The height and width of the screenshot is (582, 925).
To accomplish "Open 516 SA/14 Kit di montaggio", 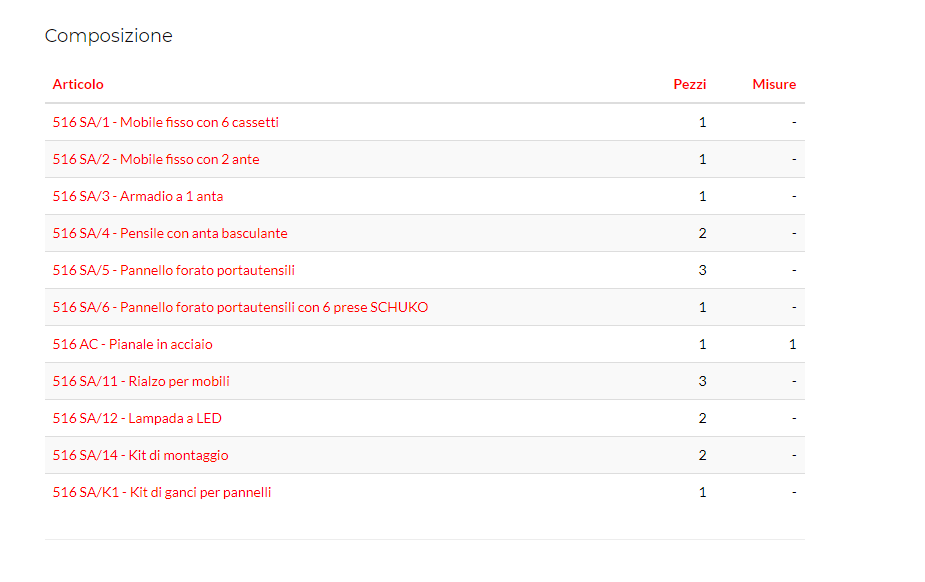I will pos(140,455).
